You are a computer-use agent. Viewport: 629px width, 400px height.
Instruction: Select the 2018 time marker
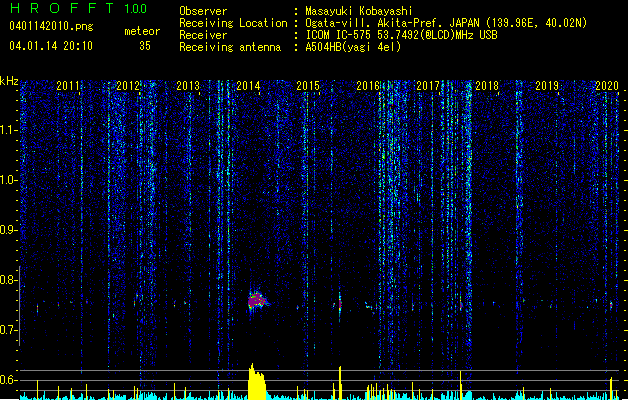pyautogui.click(x=487, y=86)
